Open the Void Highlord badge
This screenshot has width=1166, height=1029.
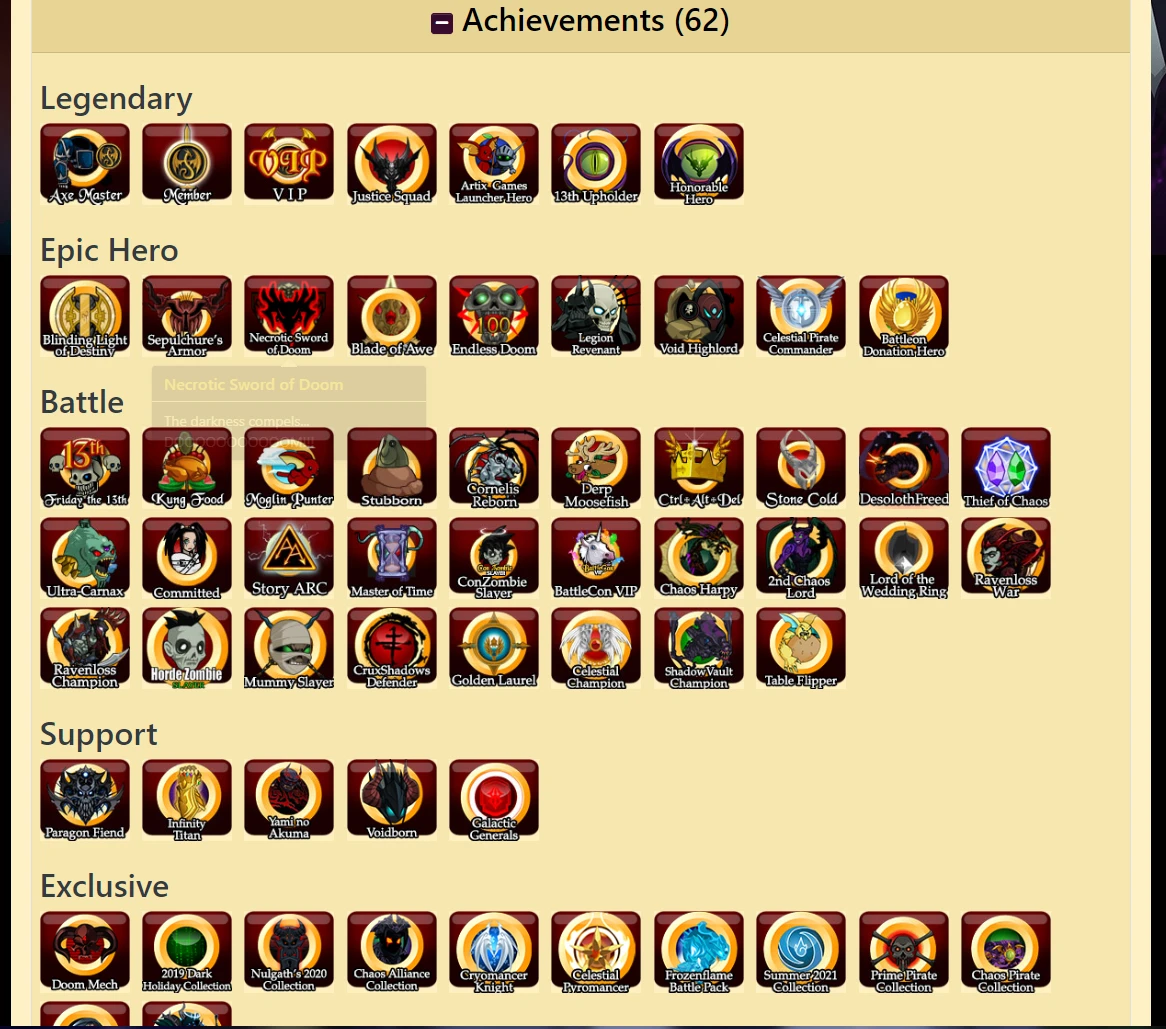coord(698,316)
